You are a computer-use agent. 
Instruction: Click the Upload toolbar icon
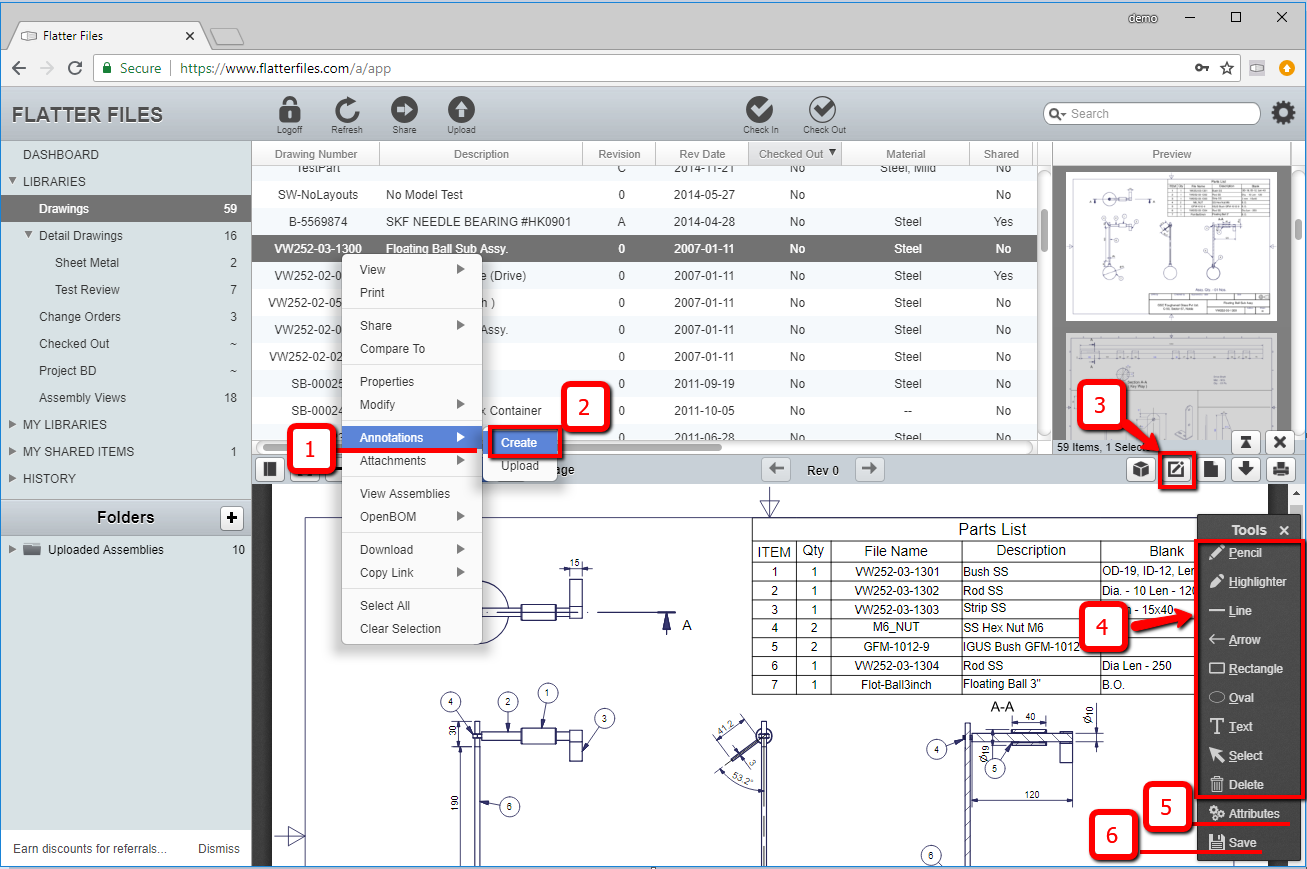point(461,110)
